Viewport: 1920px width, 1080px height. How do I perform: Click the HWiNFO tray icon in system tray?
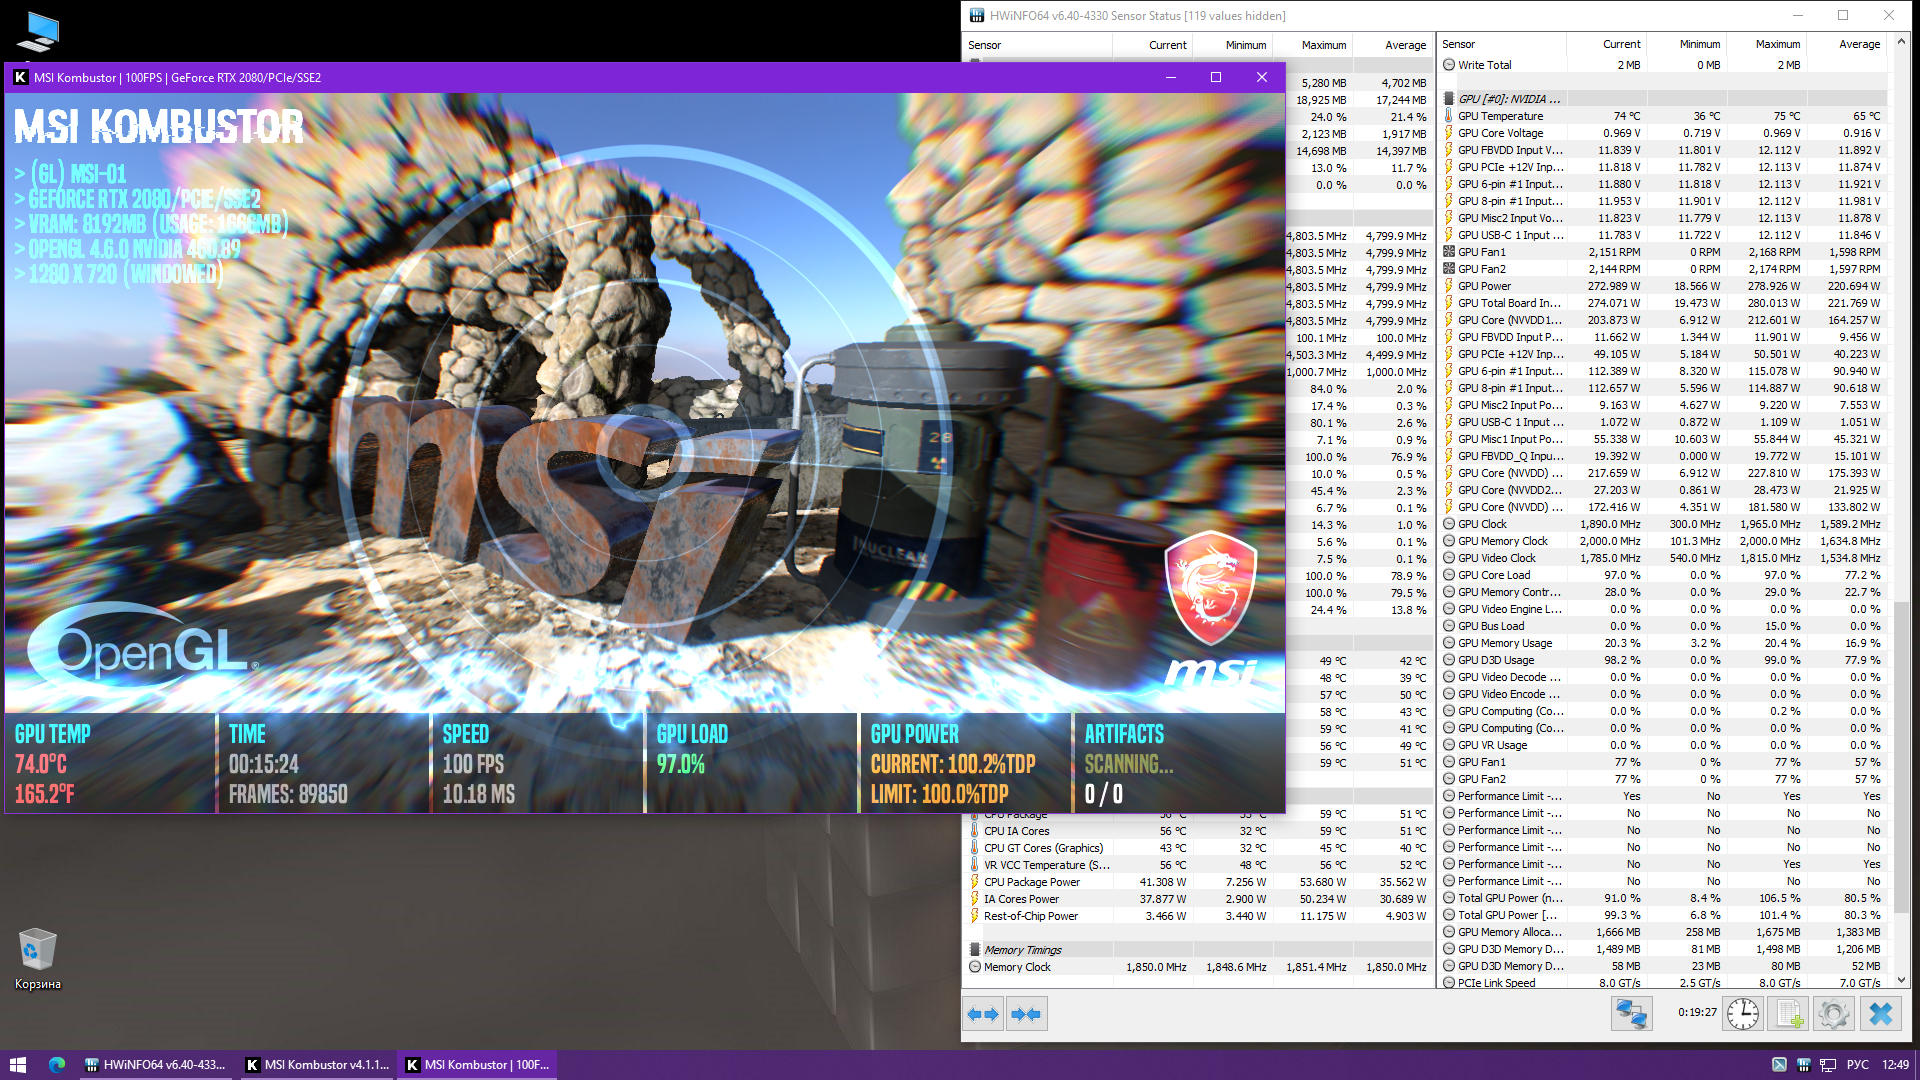click(x=1803, y=1065)
